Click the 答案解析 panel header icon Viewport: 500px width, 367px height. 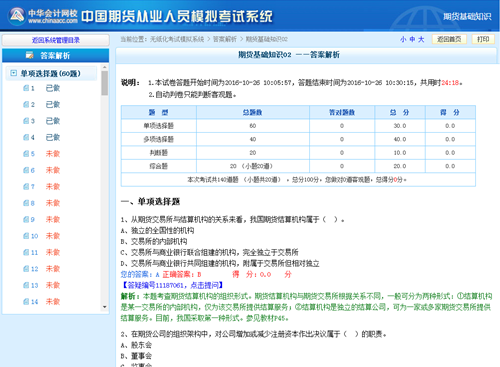tap(30, 55)
